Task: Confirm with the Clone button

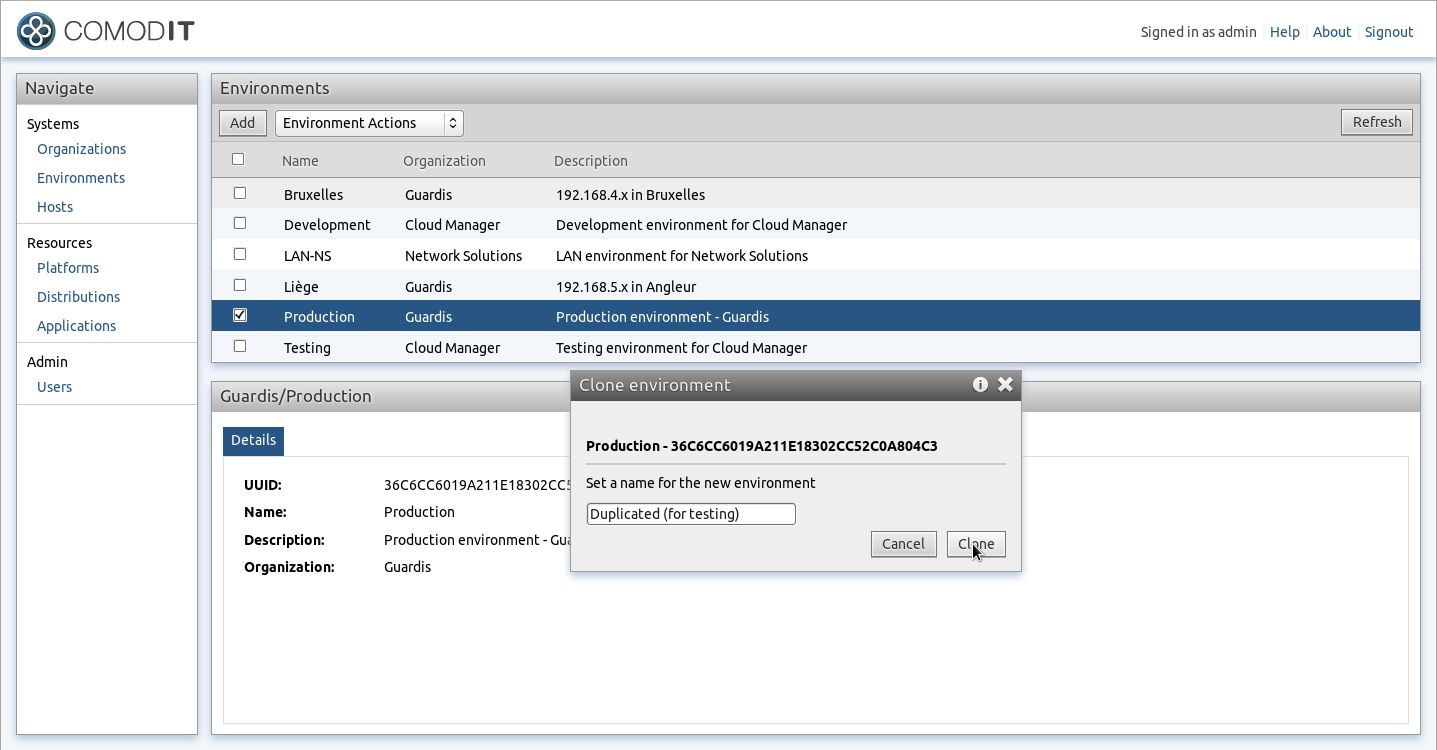Action: 976,544
